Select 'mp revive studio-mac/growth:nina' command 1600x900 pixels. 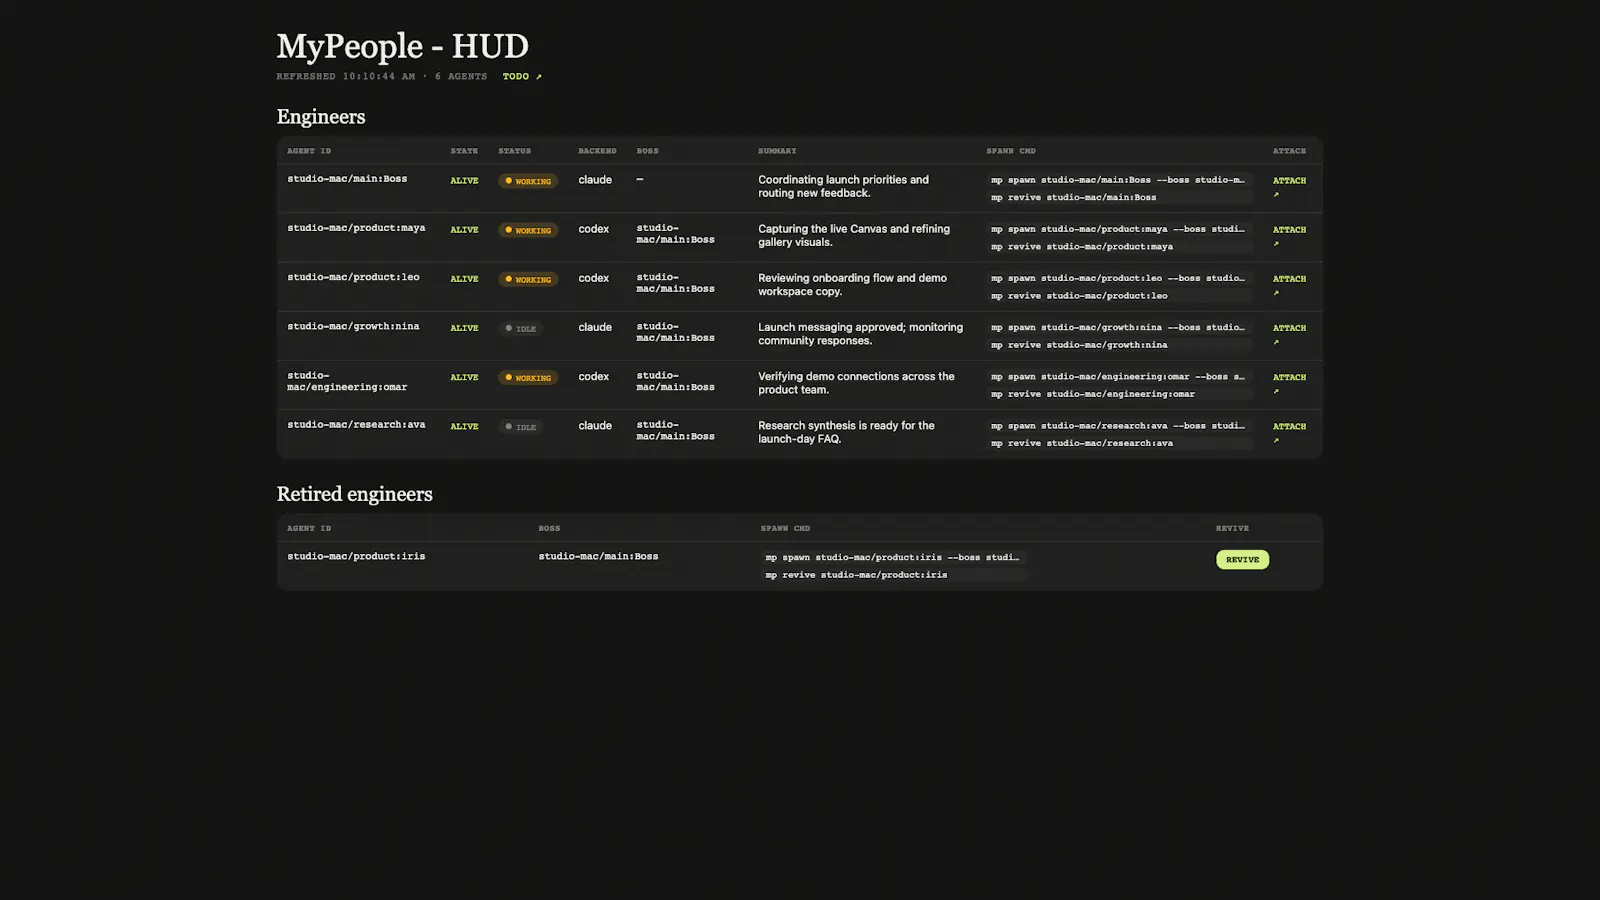click(1119, 344)
